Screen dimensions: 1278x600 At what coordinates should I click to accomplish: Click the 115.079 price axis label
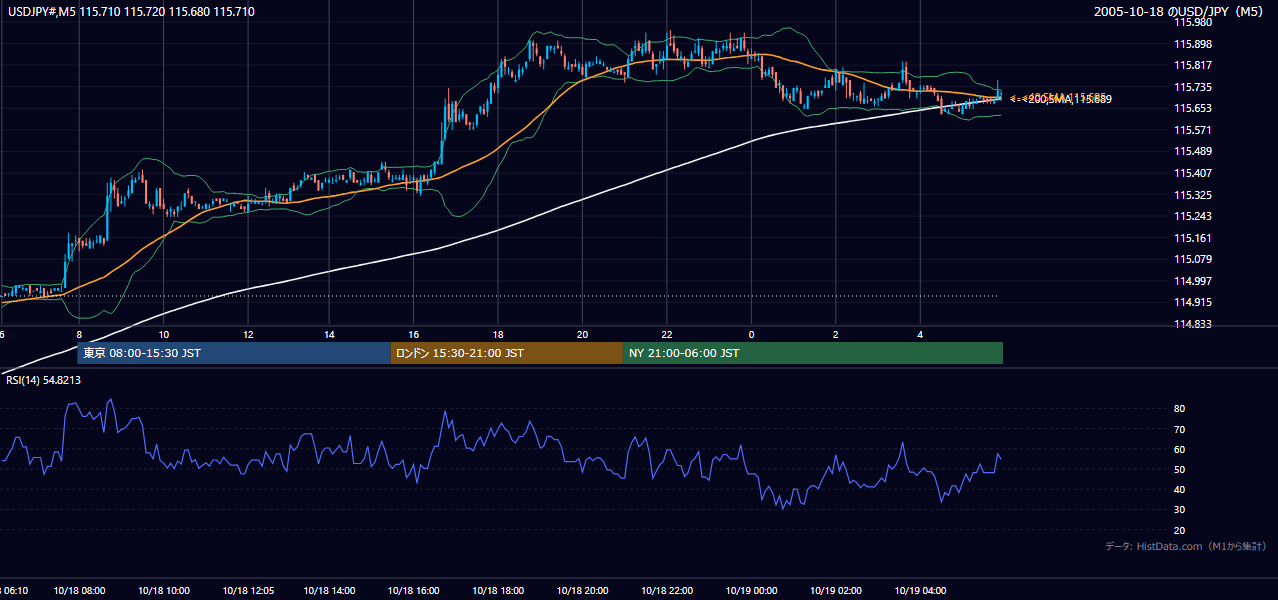(1194, 259)
